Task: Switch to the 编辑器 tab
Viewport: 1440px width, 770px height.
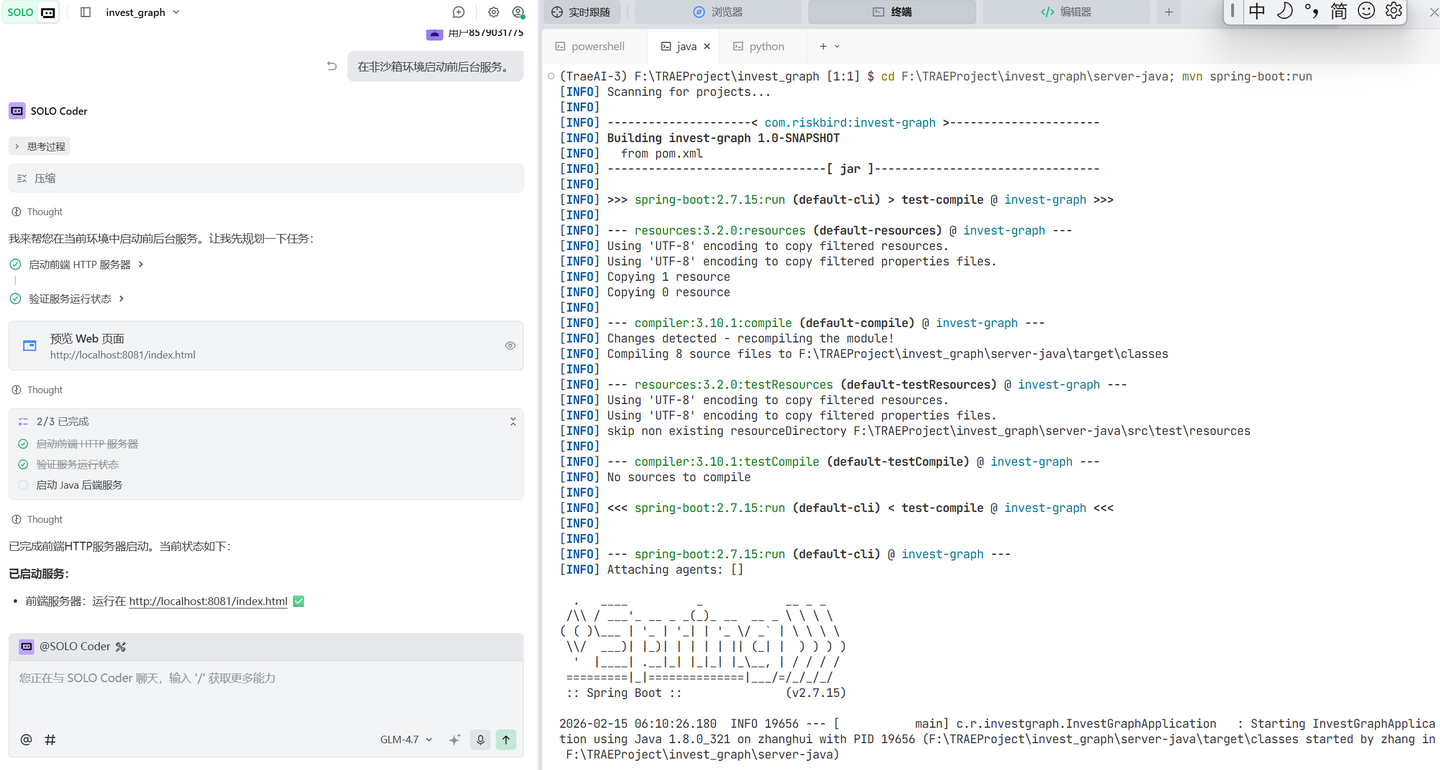Action: pyautogui.click(x=1066, y=12)
